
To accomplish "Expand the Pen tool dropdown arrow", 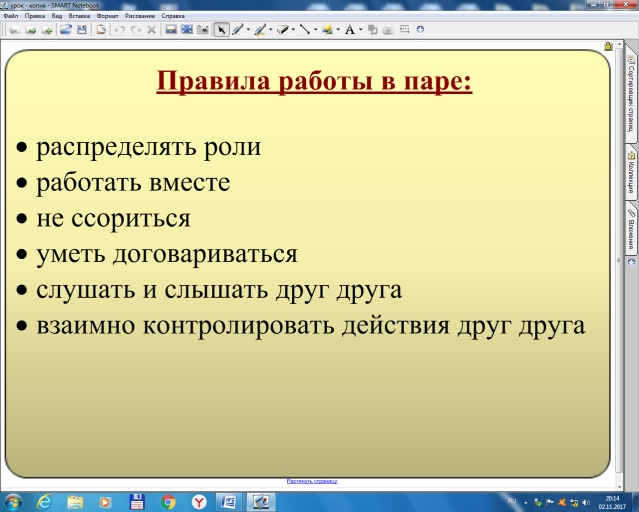I will [248, 30].
